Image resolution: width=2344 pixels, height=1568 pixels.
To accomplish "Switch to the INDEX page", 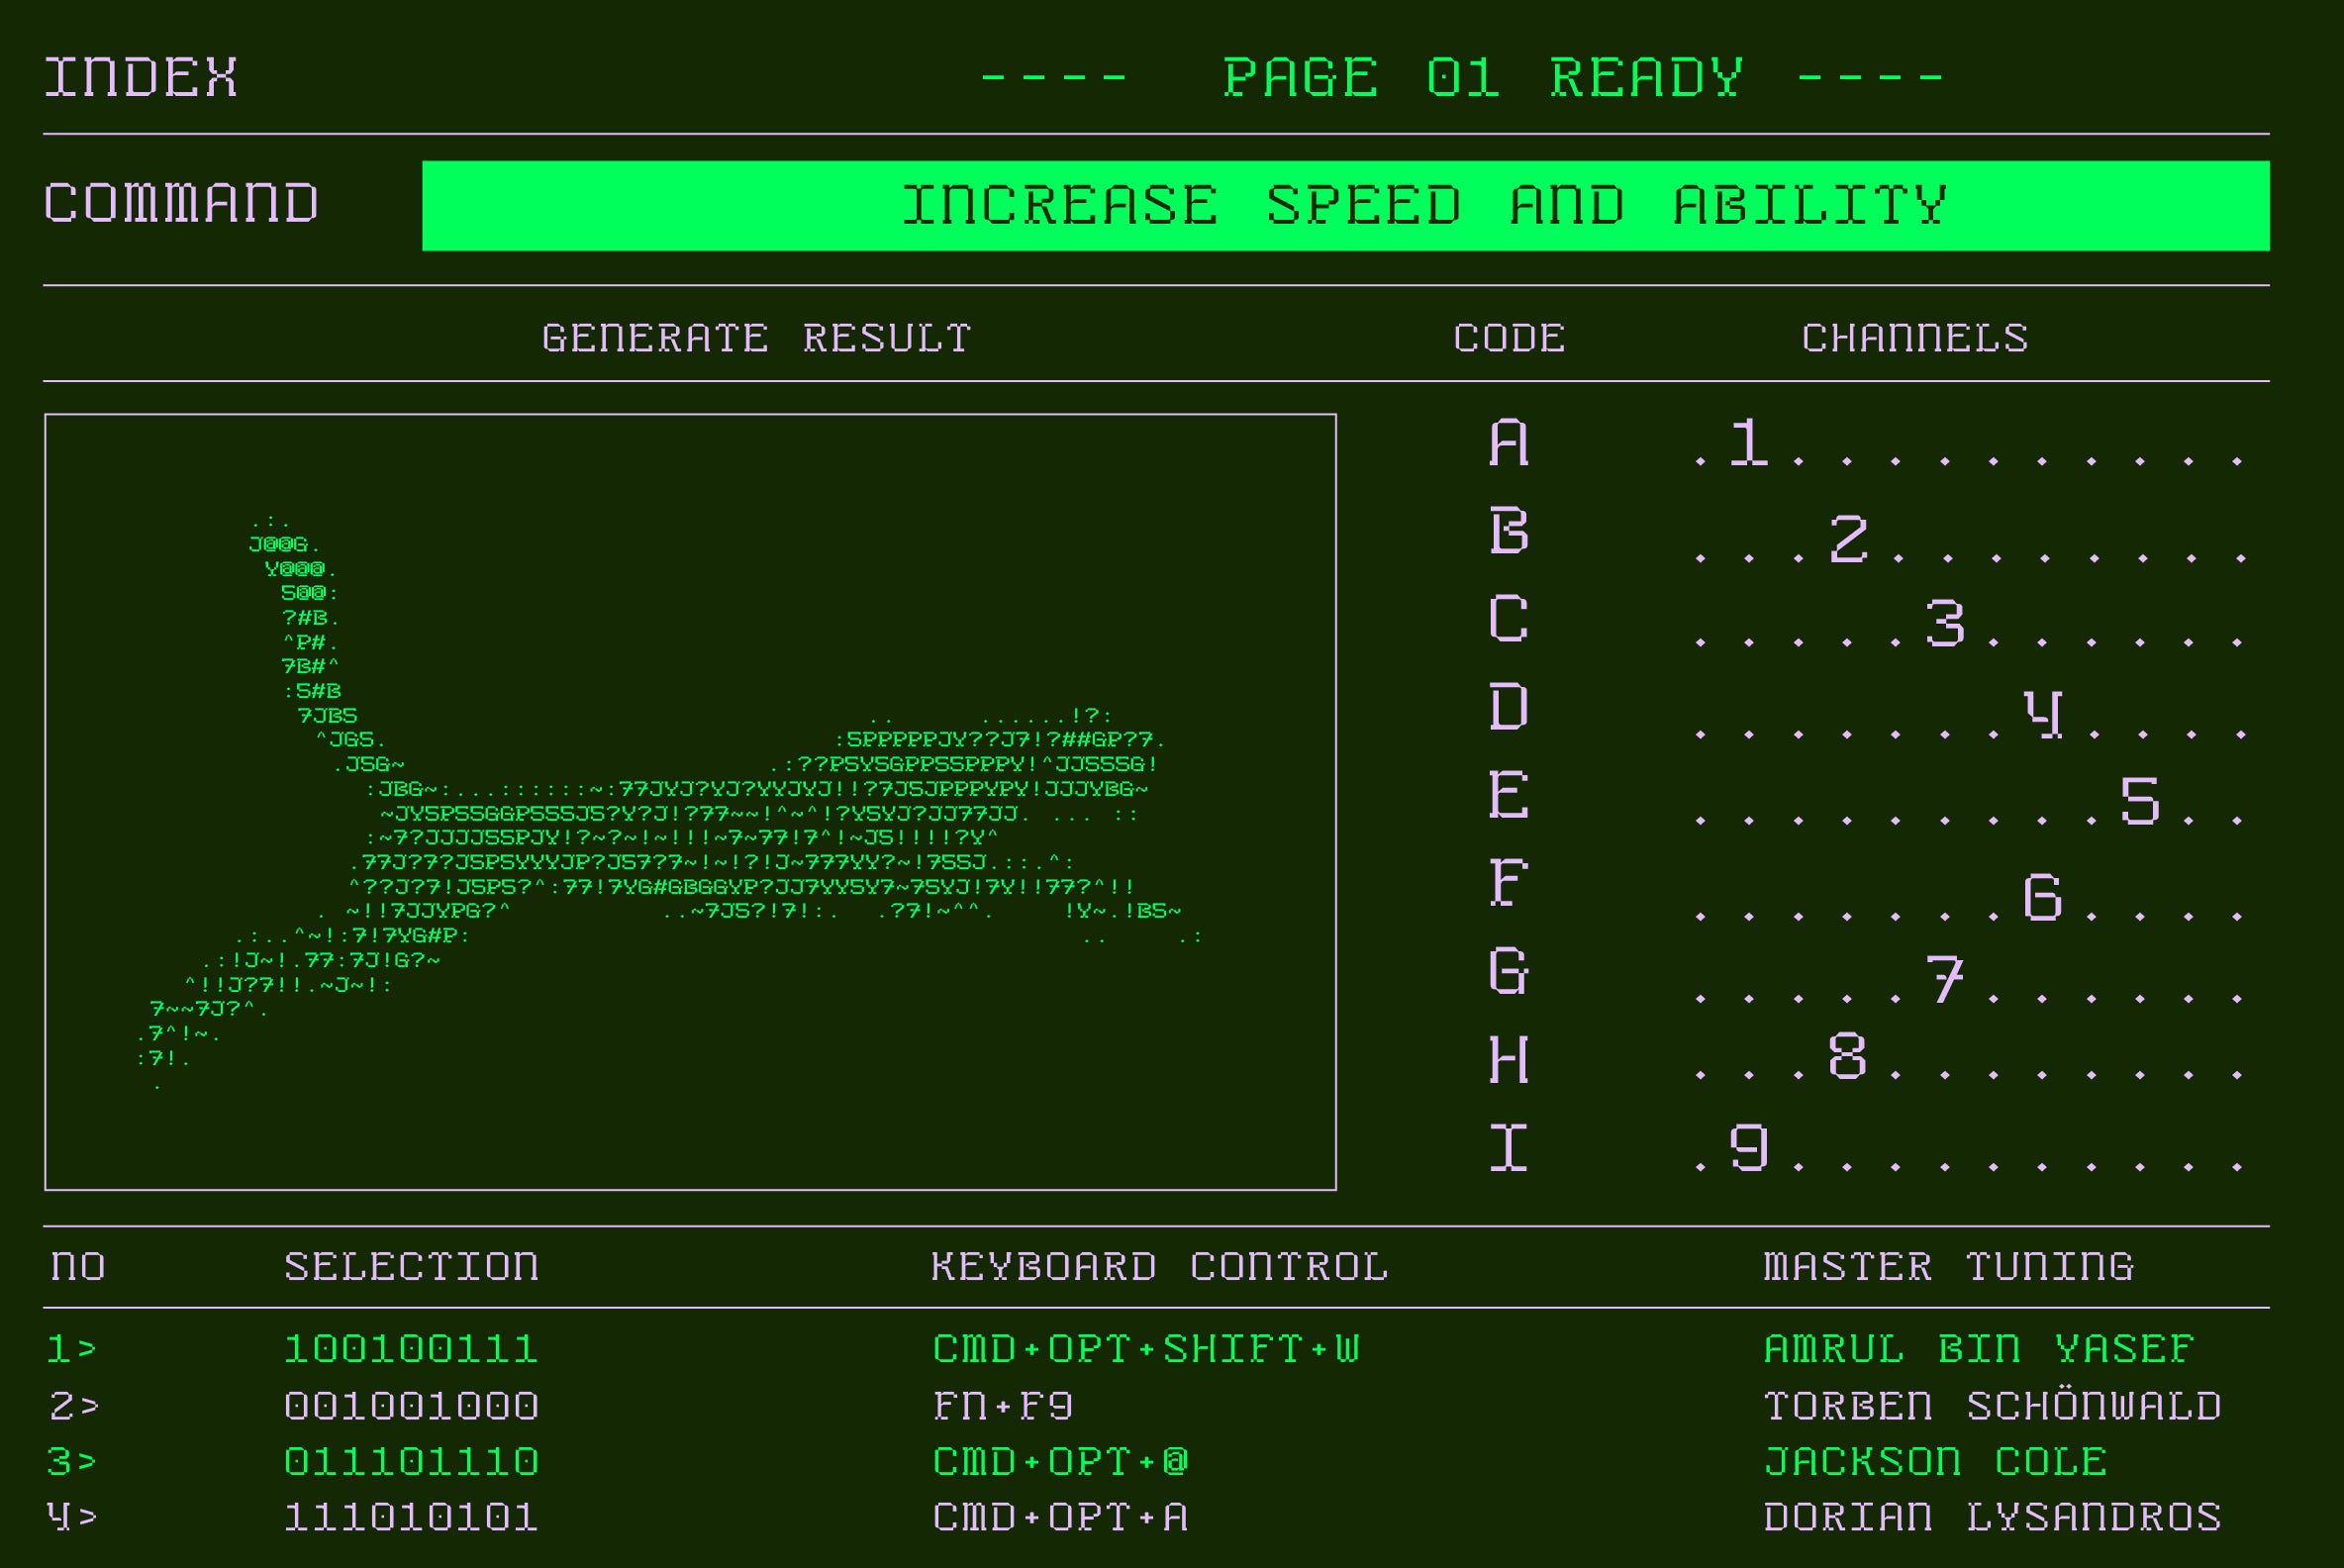I will coord(140,75).
